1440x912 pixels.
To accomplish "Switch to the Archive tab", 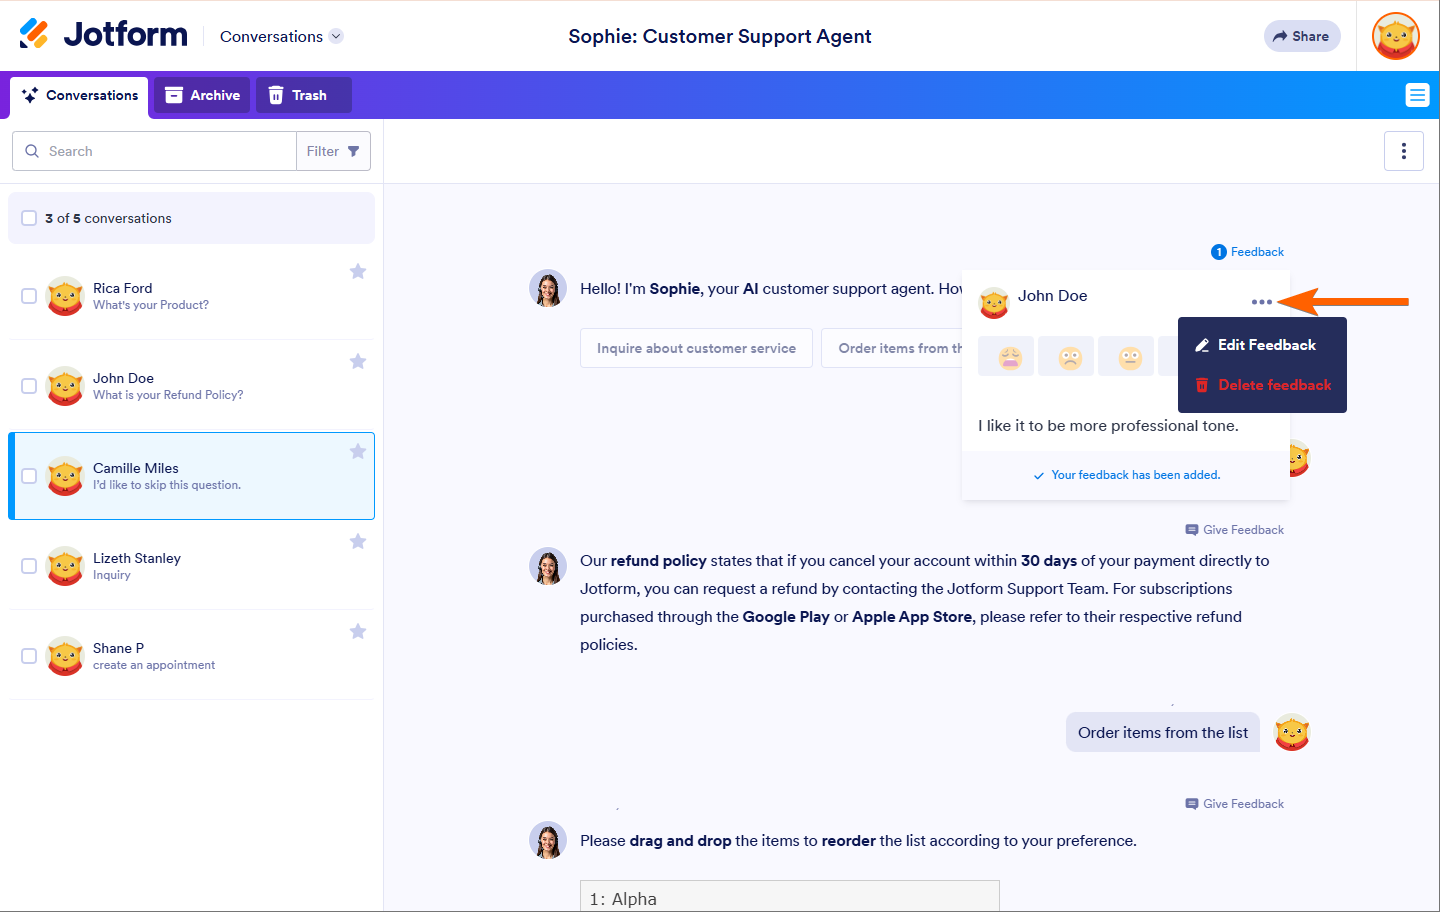I will pyautogui.click(x=202, y=95).
